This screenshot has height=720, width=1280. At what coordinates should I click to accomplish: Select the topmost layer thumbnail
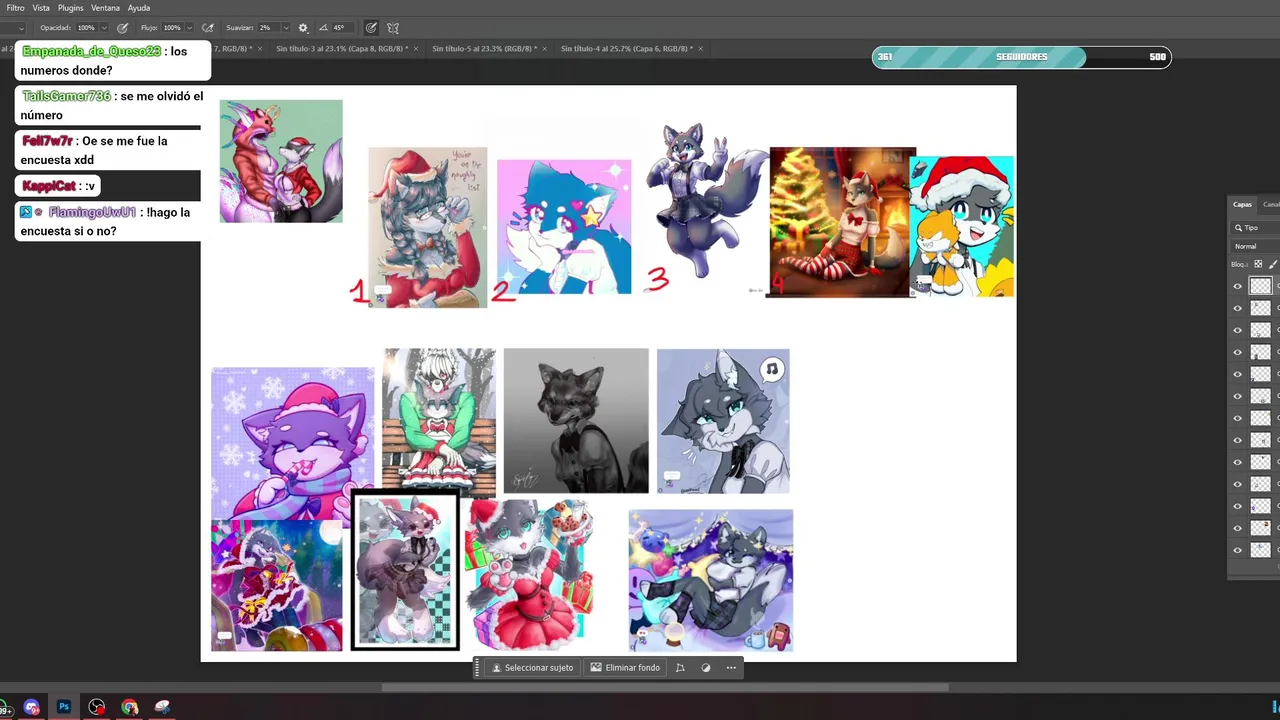pos(1261,286)
